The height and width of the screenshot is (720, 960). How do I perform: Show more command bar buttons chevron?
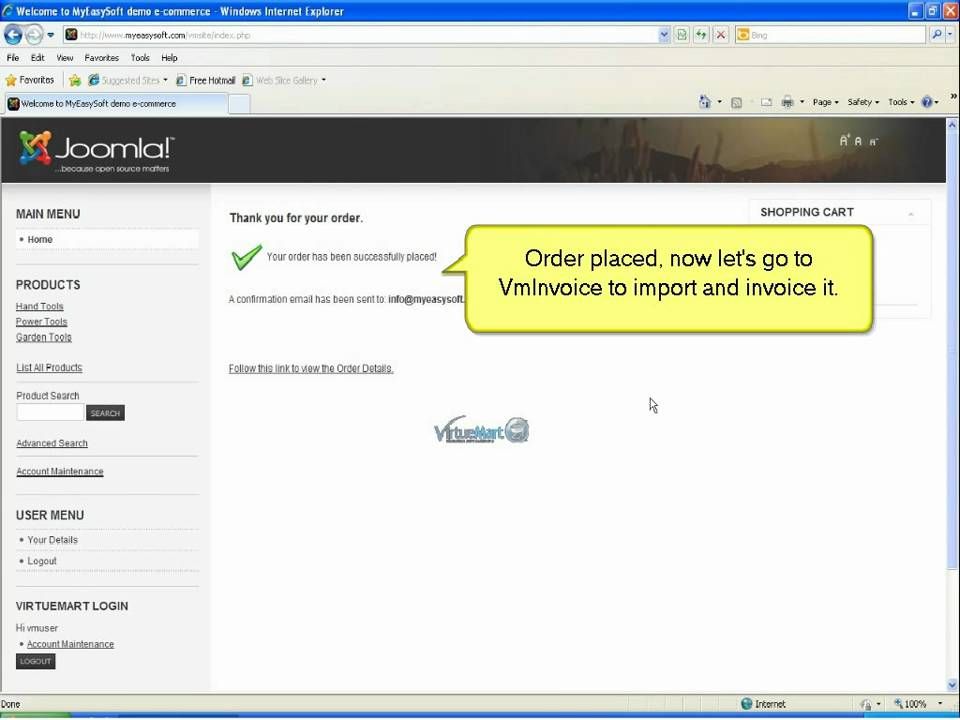click(x=953, y=97)
